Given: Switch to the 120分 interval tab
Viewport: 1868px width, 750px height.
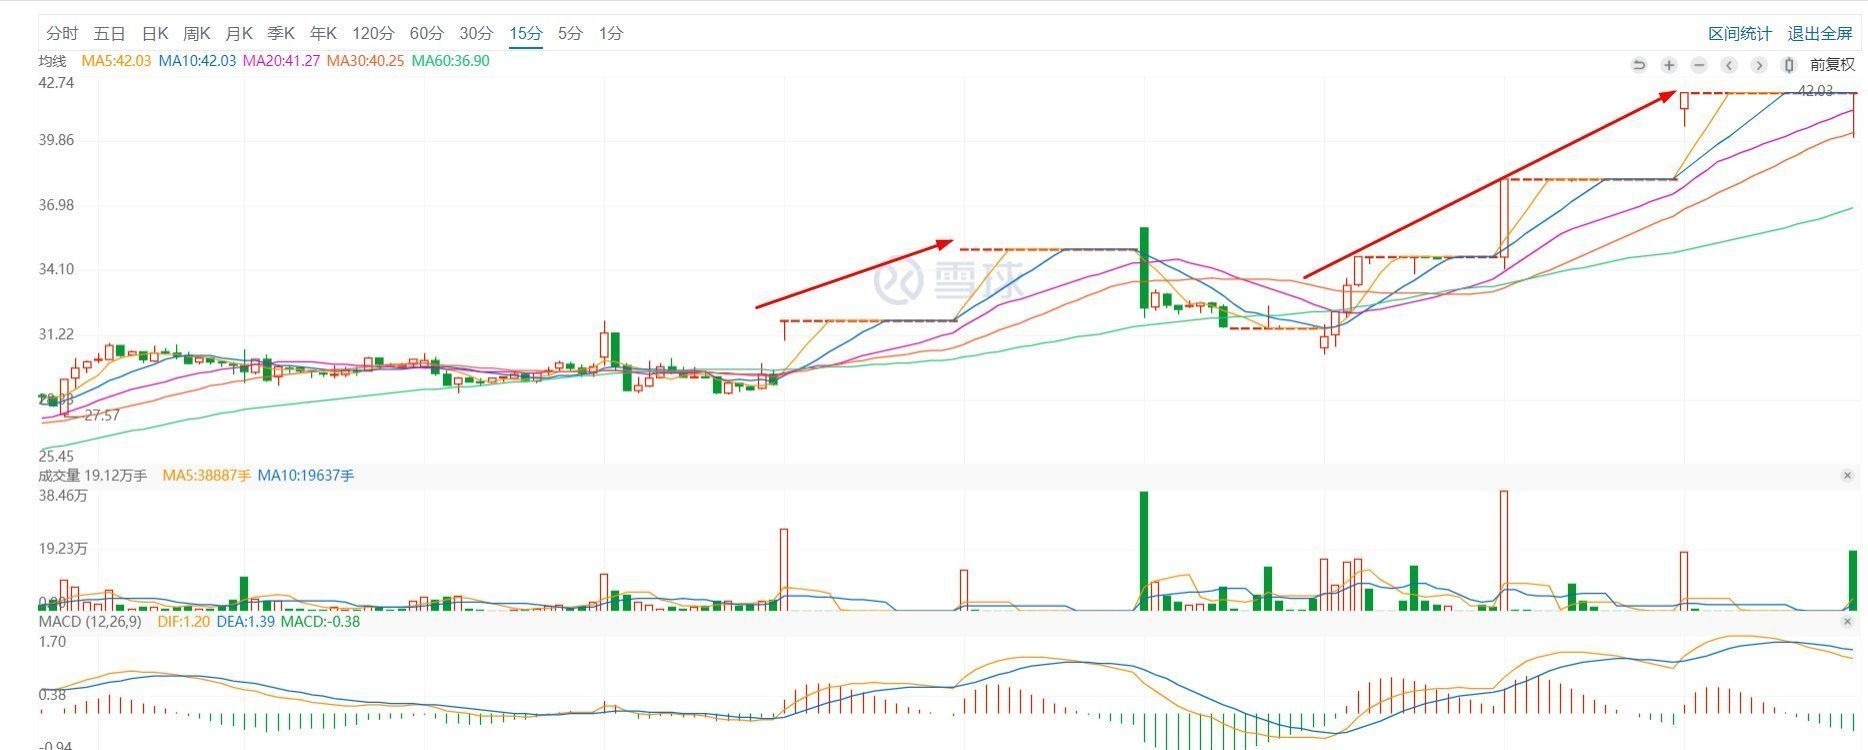Looking at the screenshot, I should tap(373, 33).
